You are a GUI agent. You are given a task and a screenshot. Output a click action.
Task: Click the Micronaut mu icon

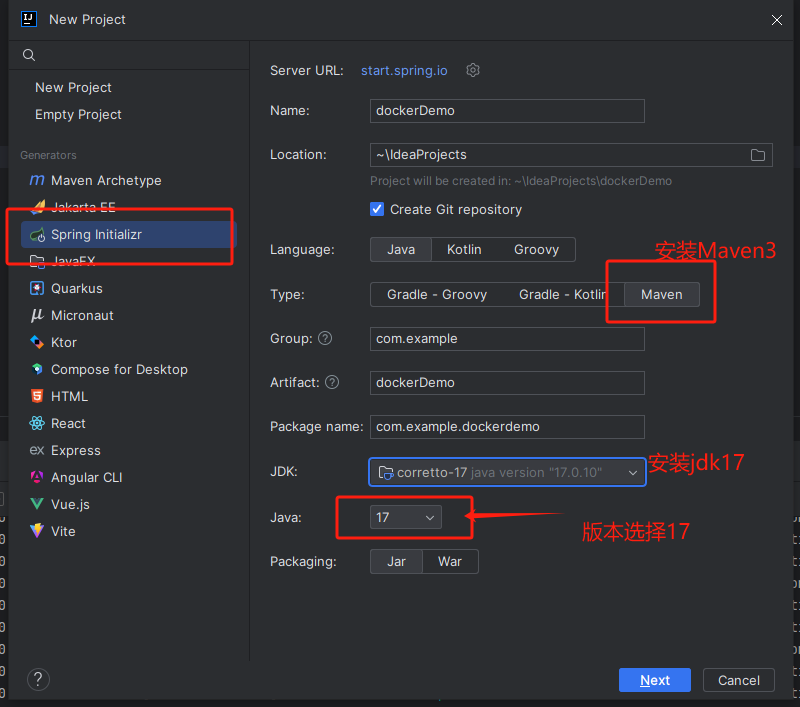[37, 315]
